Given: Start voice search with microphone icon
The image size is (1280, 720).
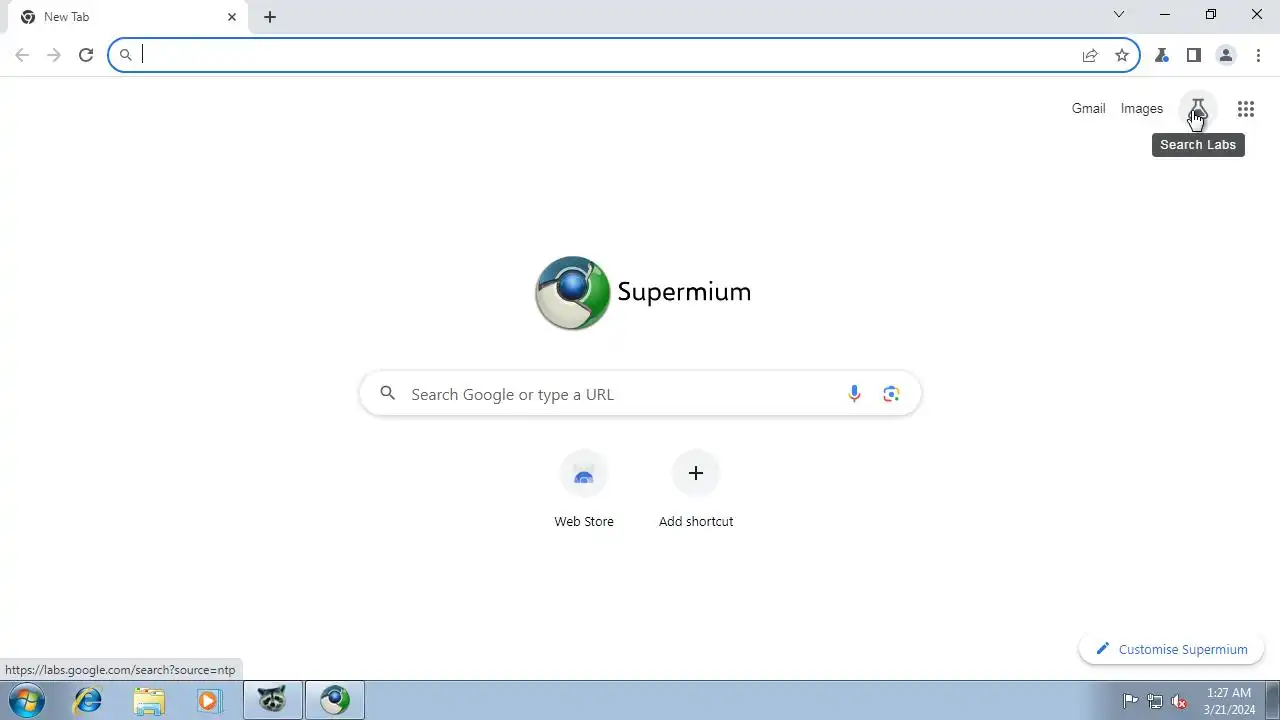Looking at the screenshot, I should tap(854, 394).
